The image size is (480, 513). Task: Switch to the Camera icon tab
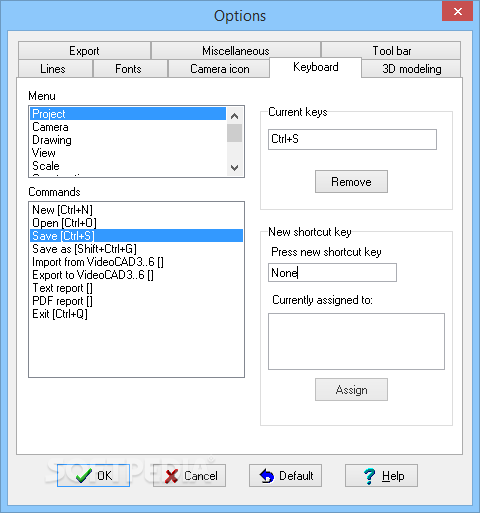[x=219, y=69]
